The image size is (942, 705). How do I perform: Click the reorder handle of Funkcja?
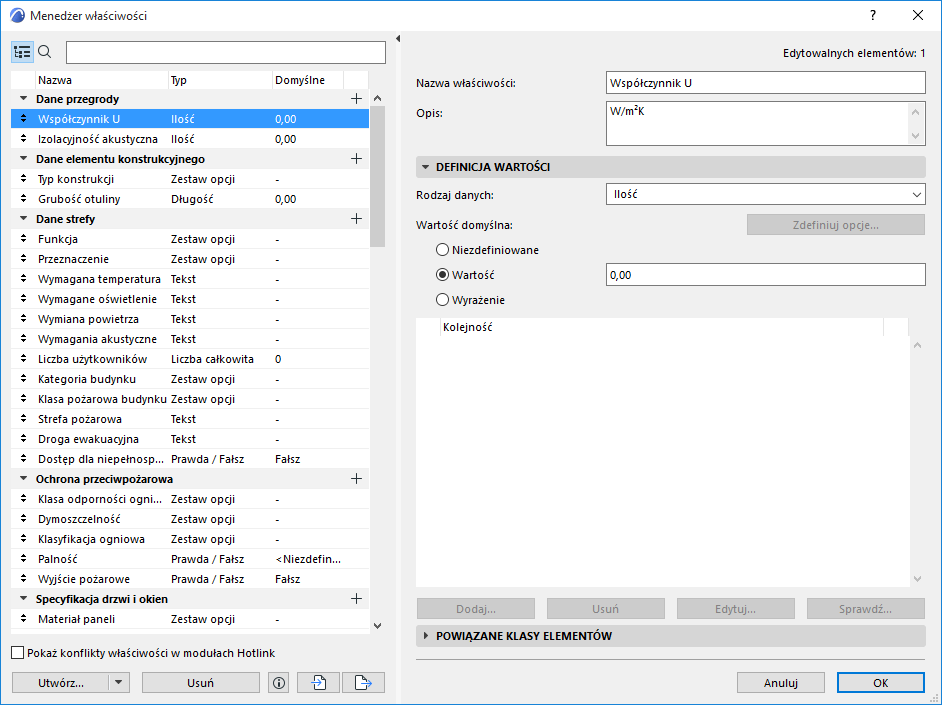click(23, 239)
